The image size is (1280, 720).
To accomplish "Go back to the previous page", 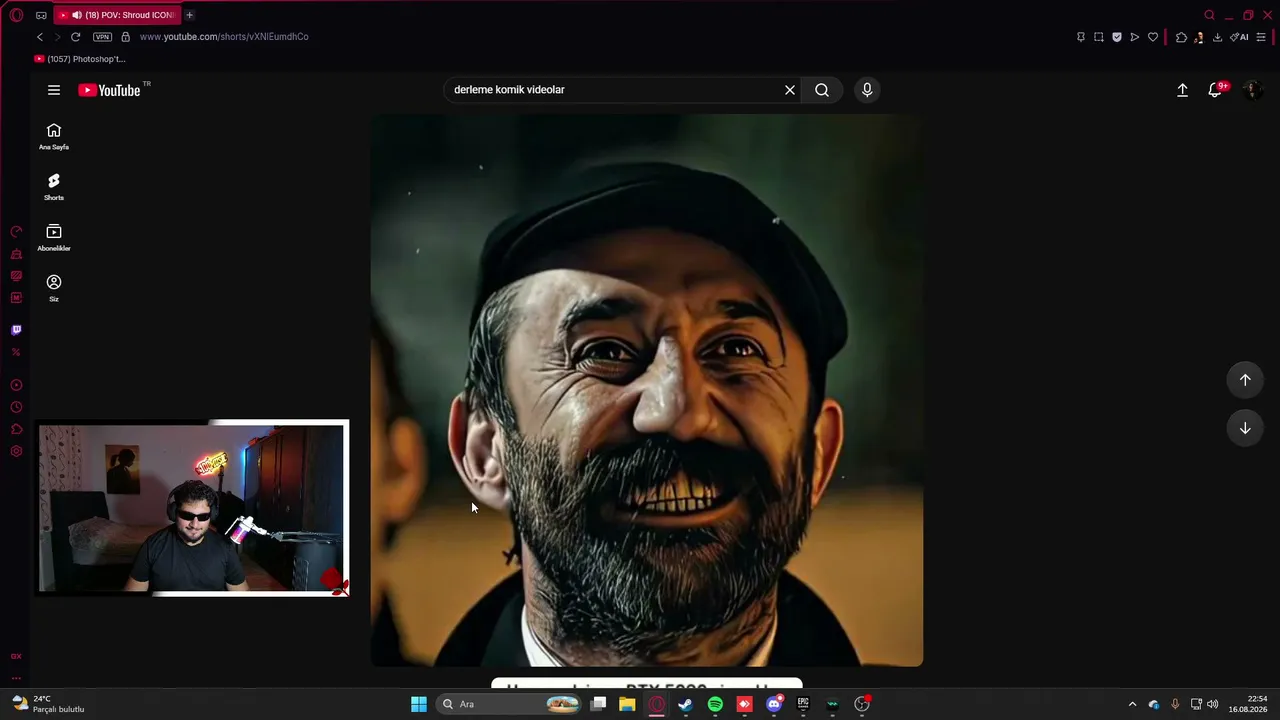I will (x=40, y=37).
